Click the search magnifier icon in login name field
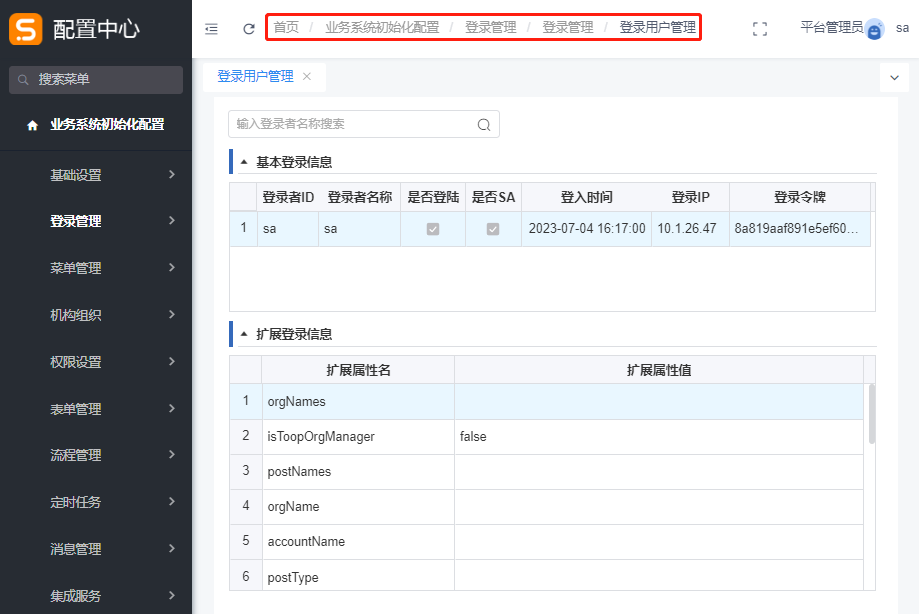This screenshot has height=614, width=920. pyautogui.click(x=484, y=125)
